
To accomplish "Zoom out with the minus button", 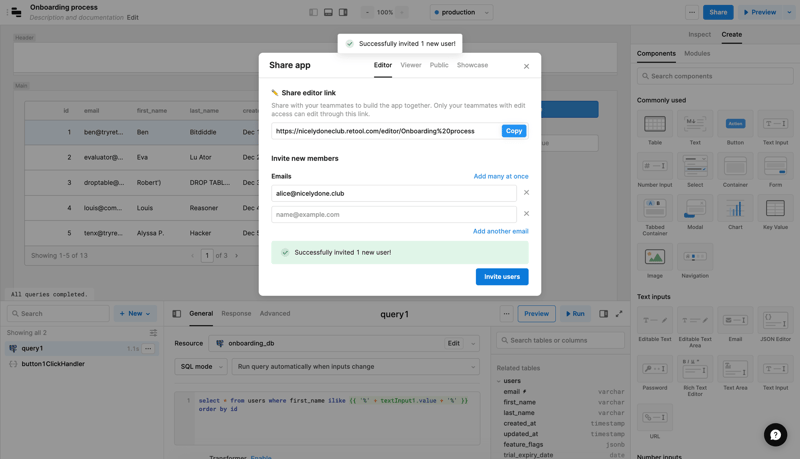I will pos(367,12).
